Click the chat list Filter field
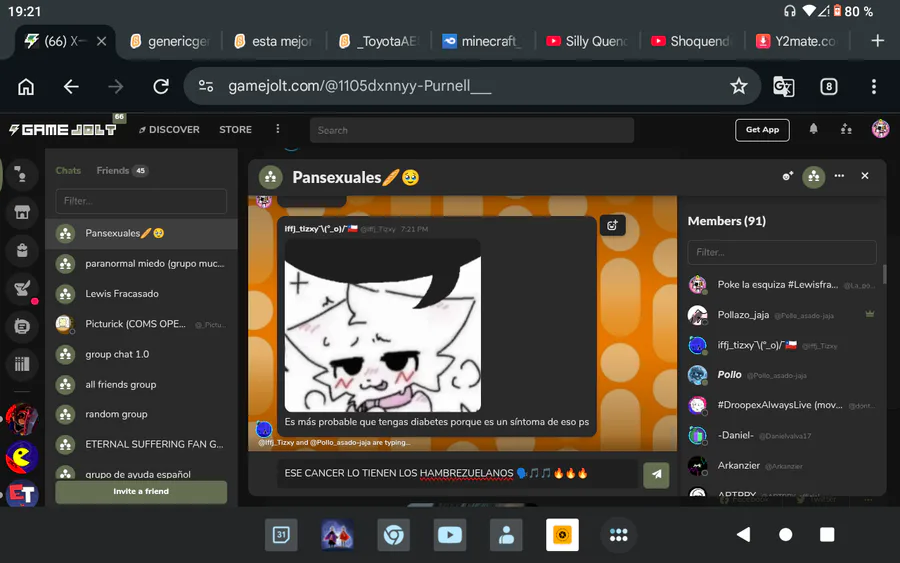900x563 pixels. click(x=141, y=201)
